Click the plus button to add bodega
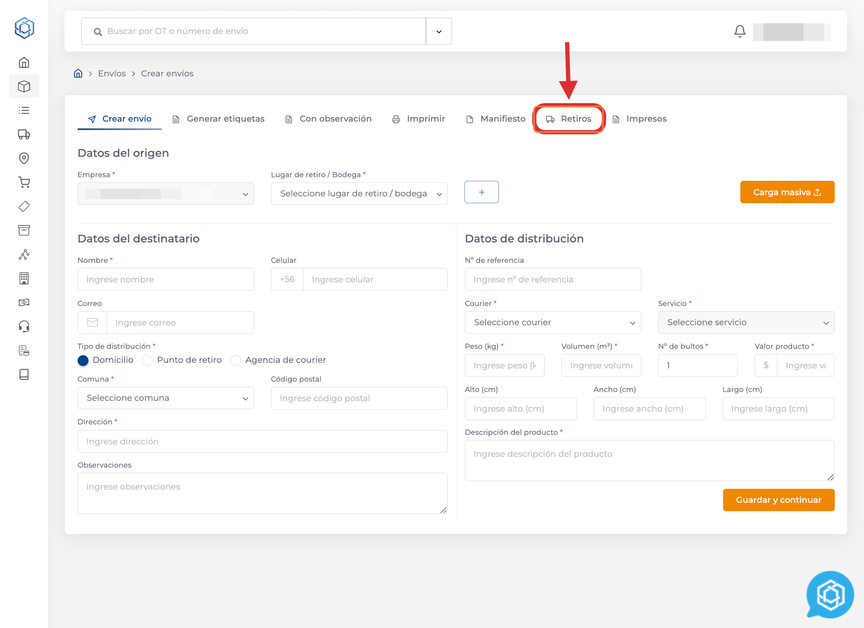Screen dimensions: 864x628 pyautogui.click(x=481, y=192)
